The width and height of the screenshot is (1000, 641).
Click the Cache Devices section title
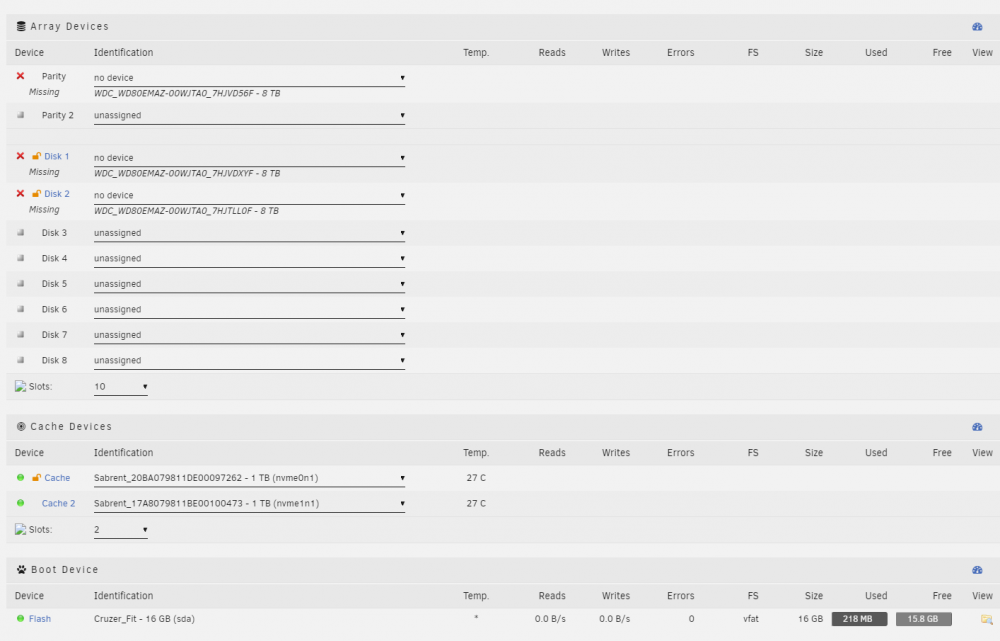[71, 426]
